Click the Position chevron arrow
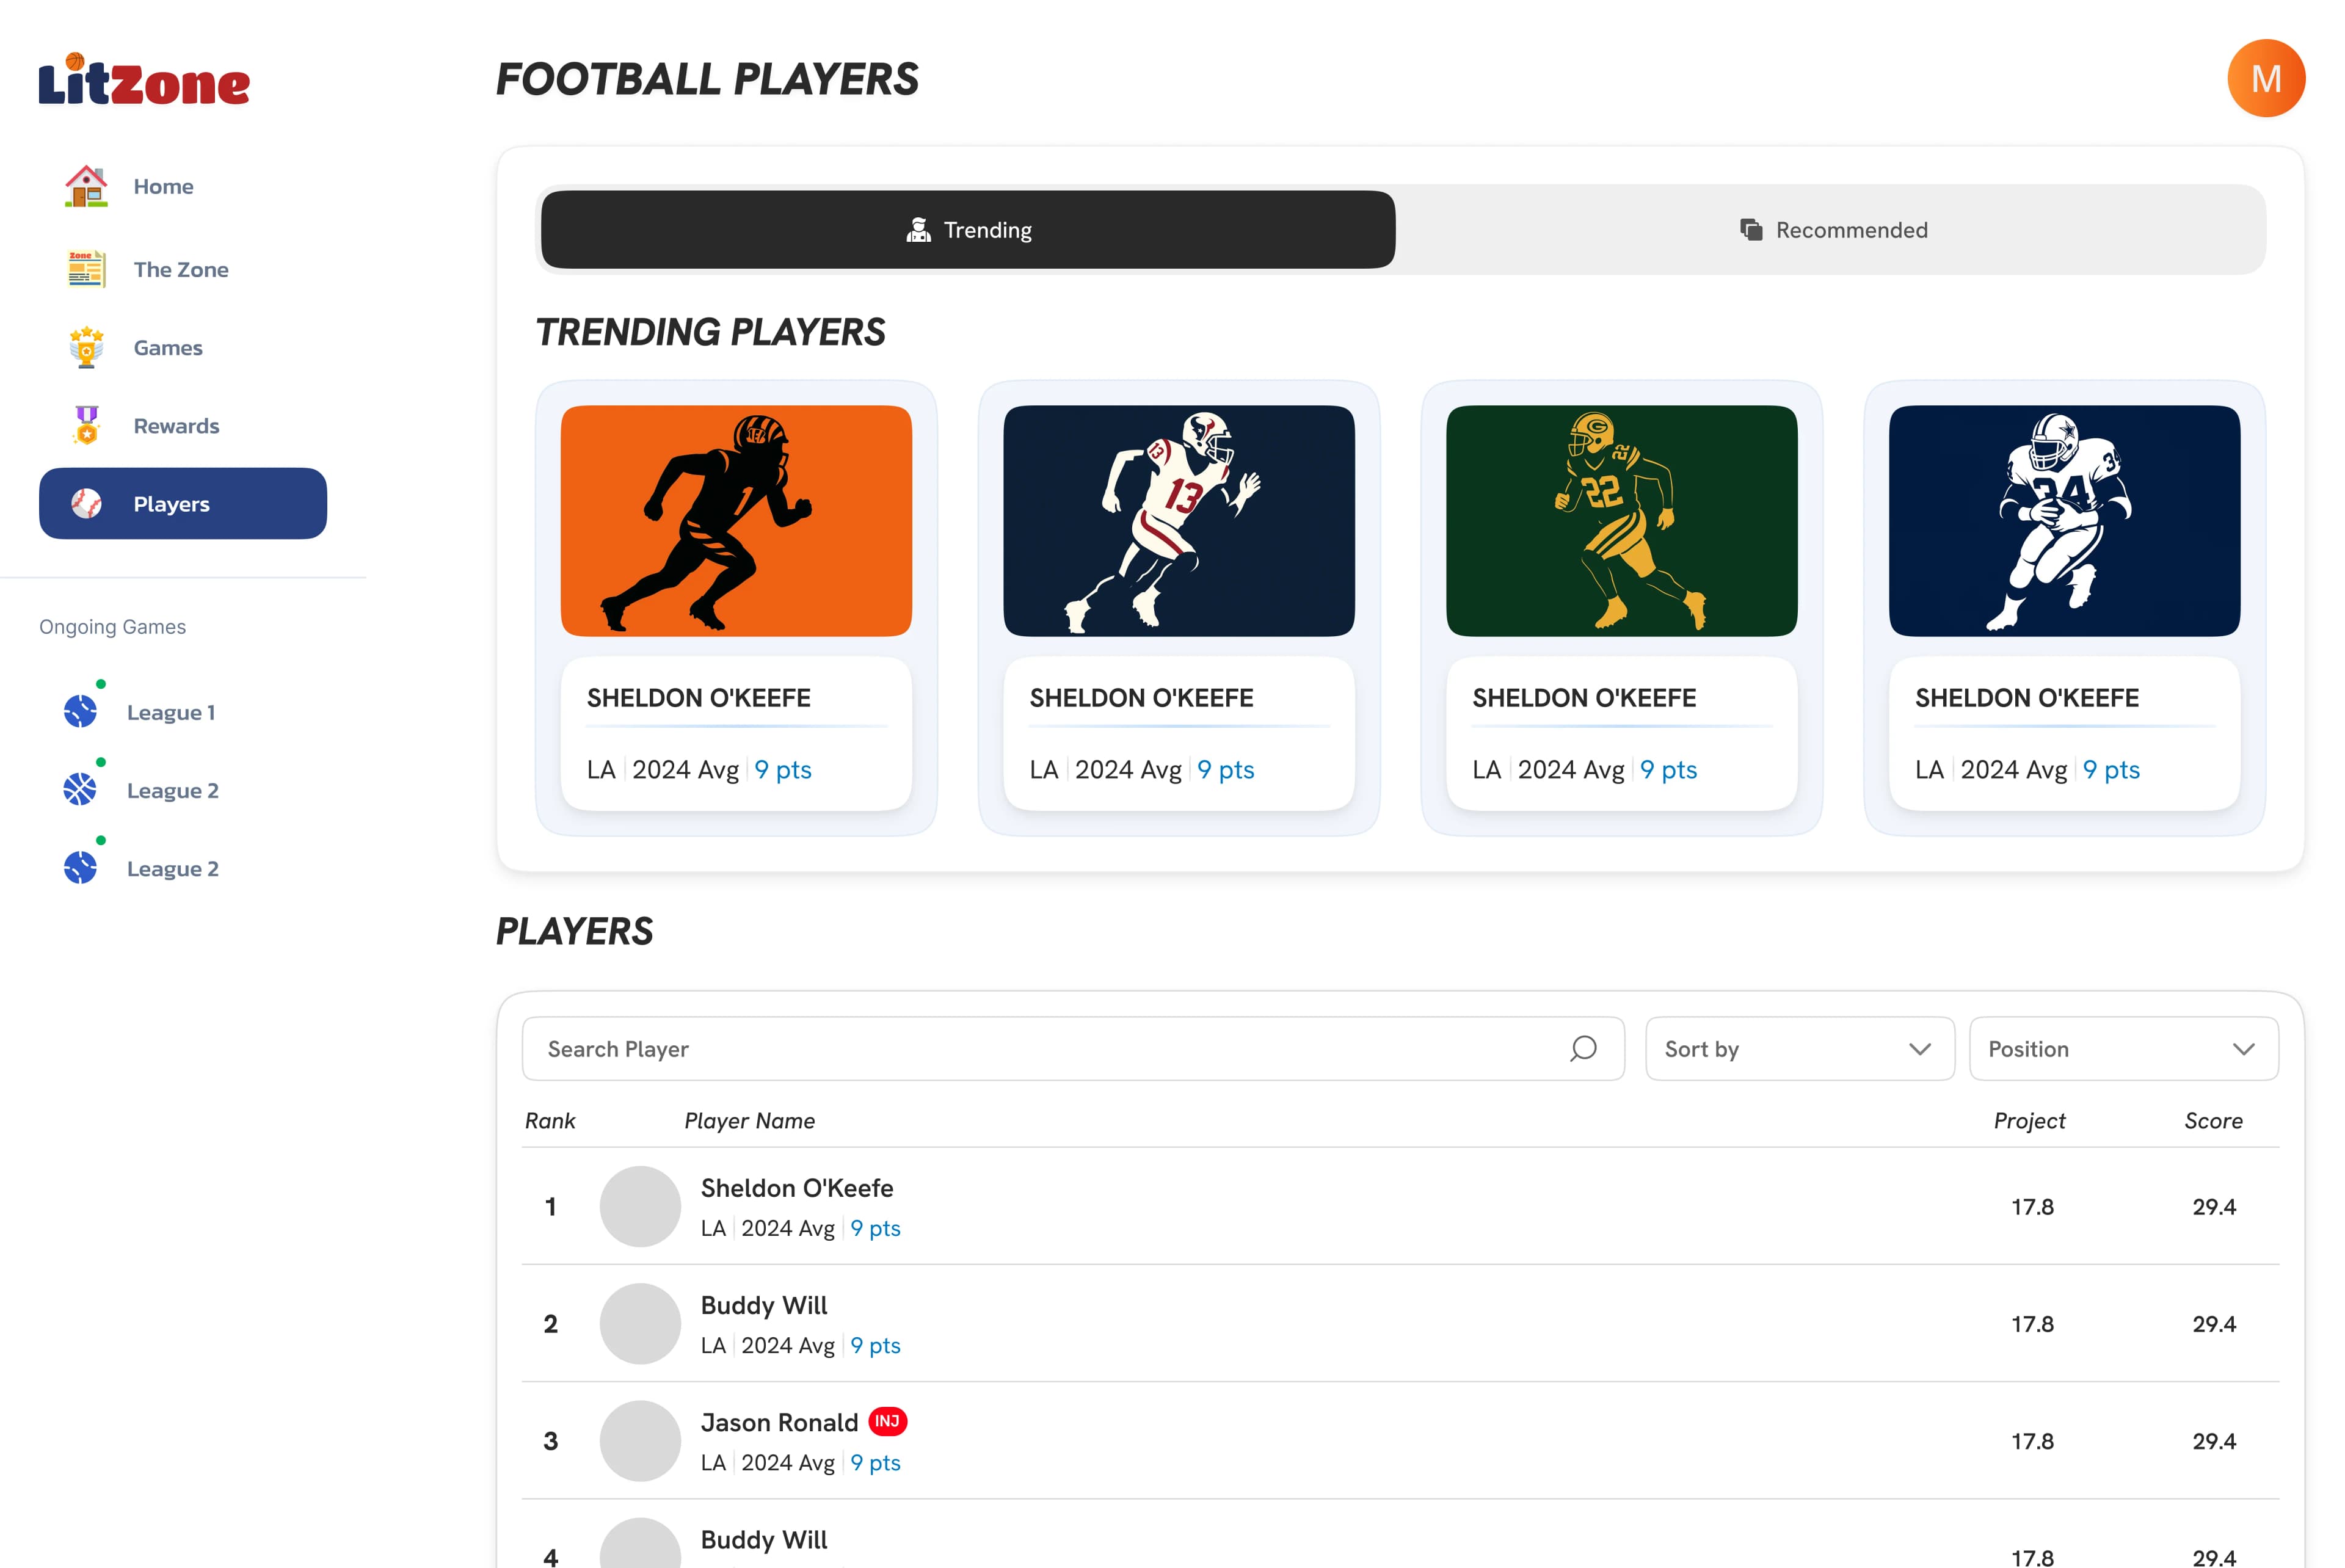 2243,1049
